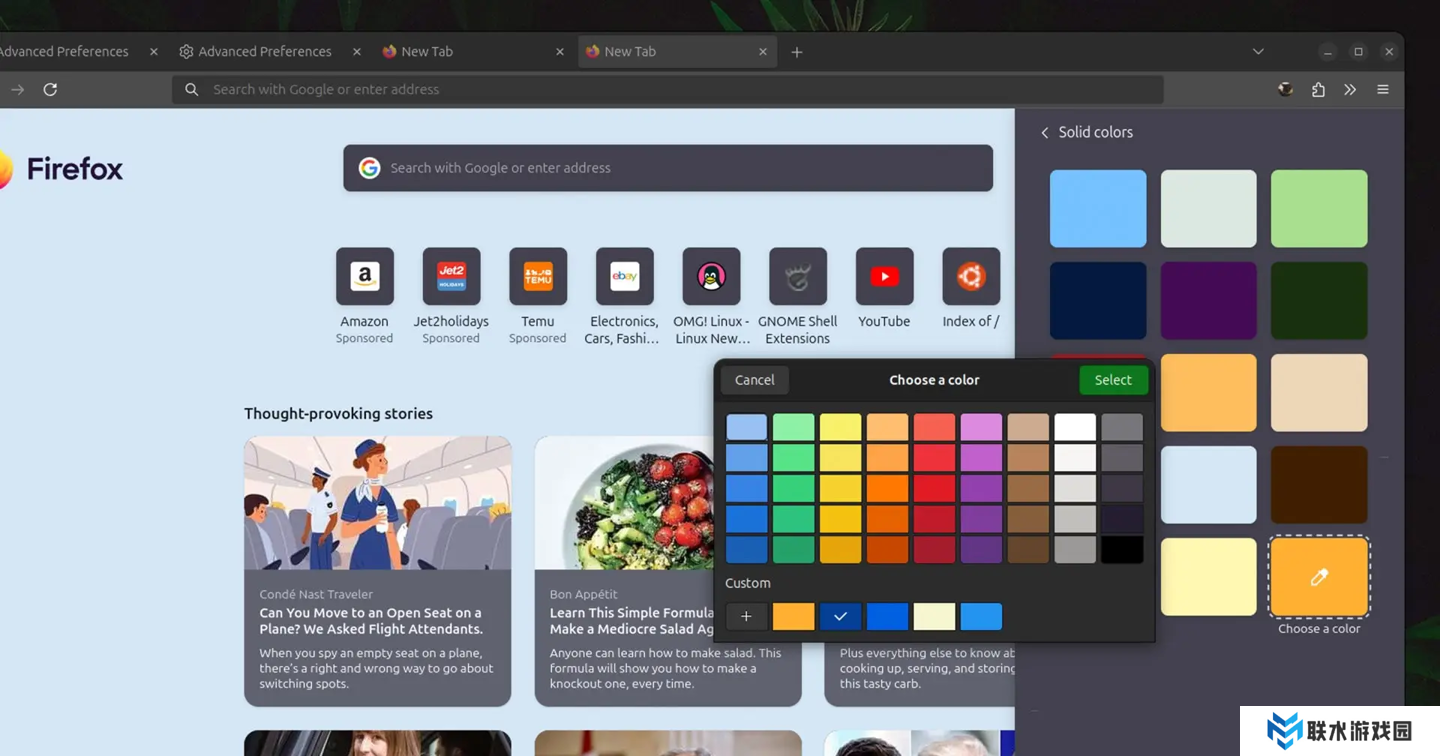The height and width of the screenshot is (756, 1440).
Task: Open the hamburger application menu
Action: pyautogui.click(x=1383, y=90)
